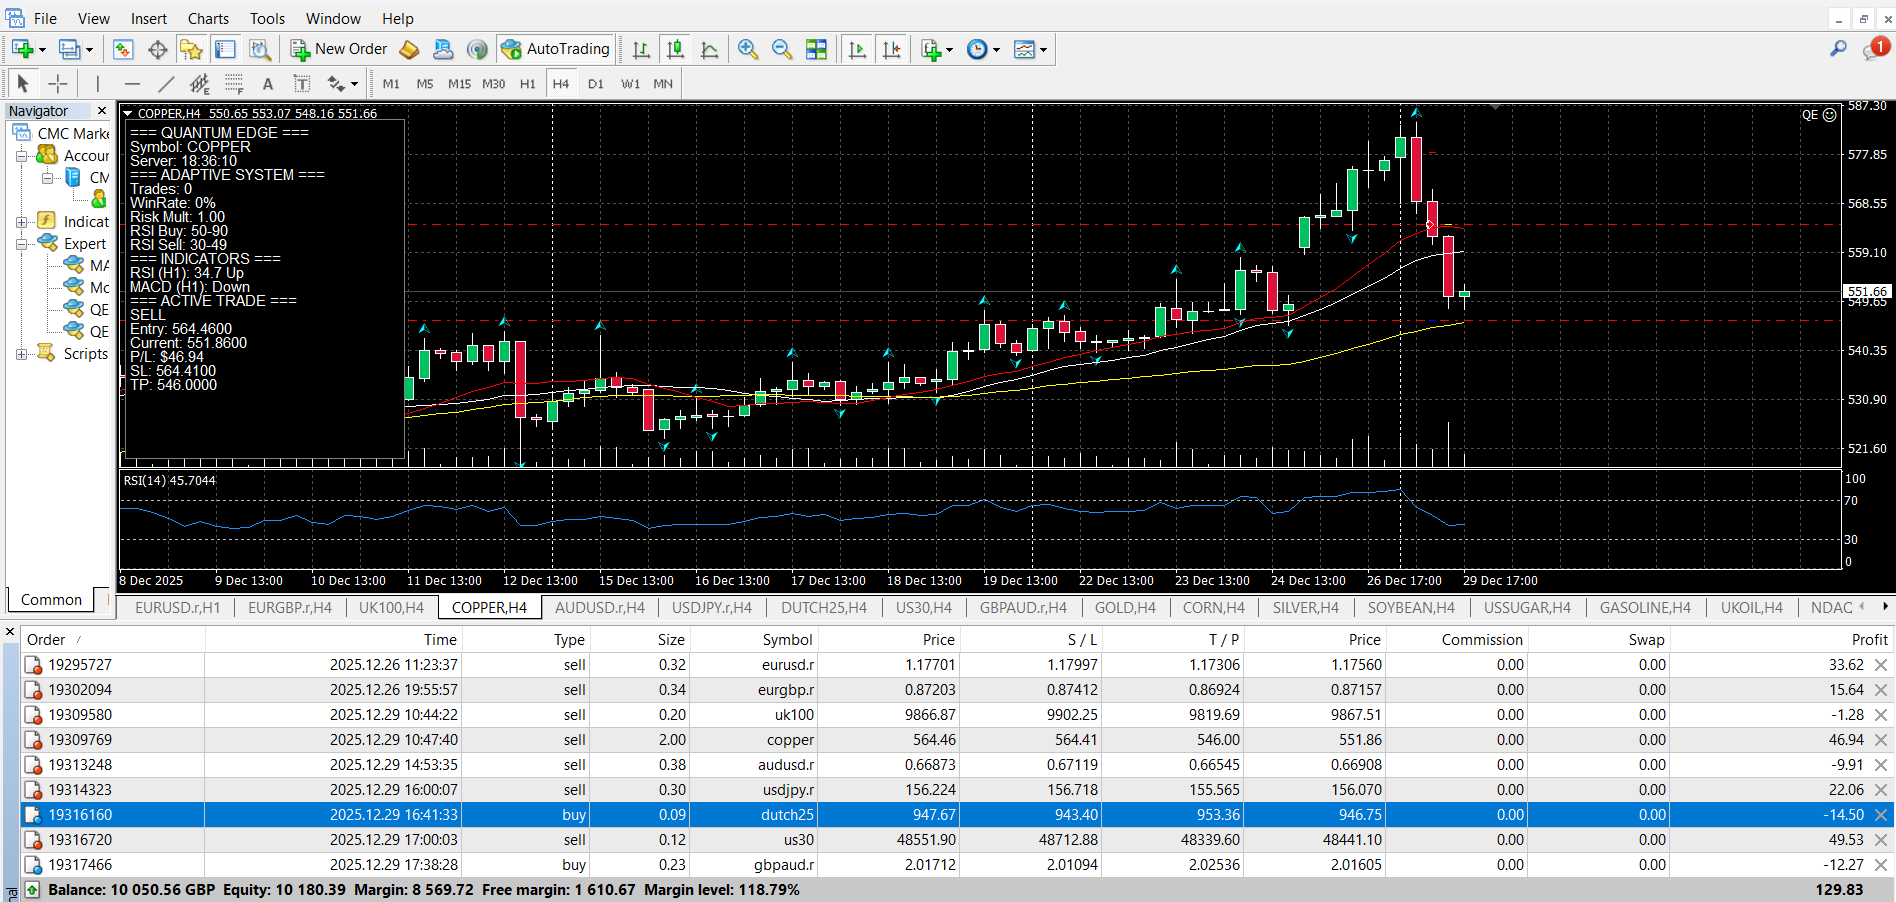Activate the Fibonacci retracement drawing tool
Image resolution: width=1896 pixels, height=902 pixels.
(x=235, y=84)
